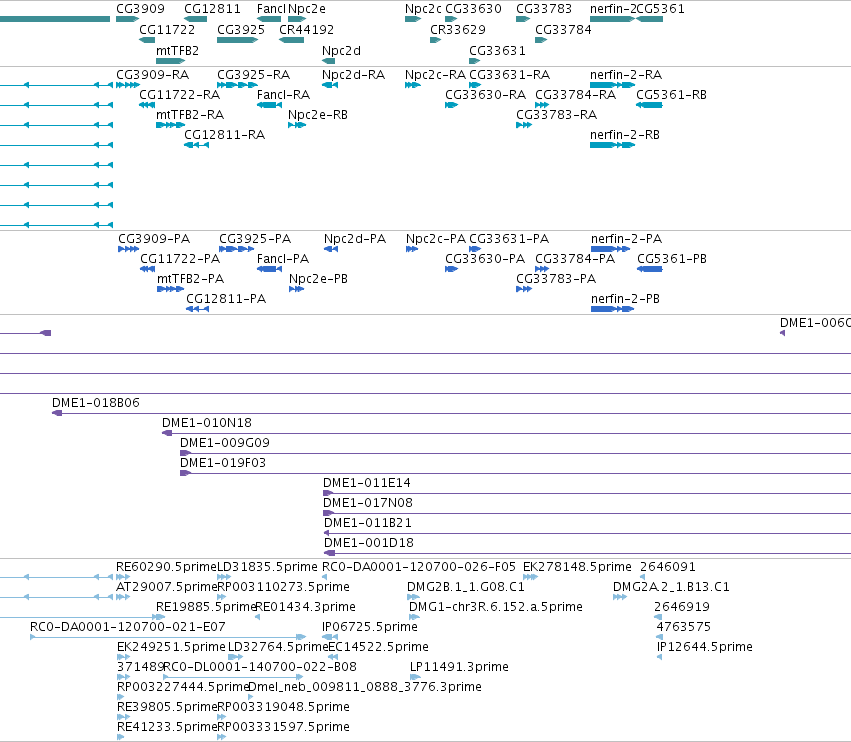Select transcript CG3909-RA
851x742 pixels.
click(x=128, y=85)
